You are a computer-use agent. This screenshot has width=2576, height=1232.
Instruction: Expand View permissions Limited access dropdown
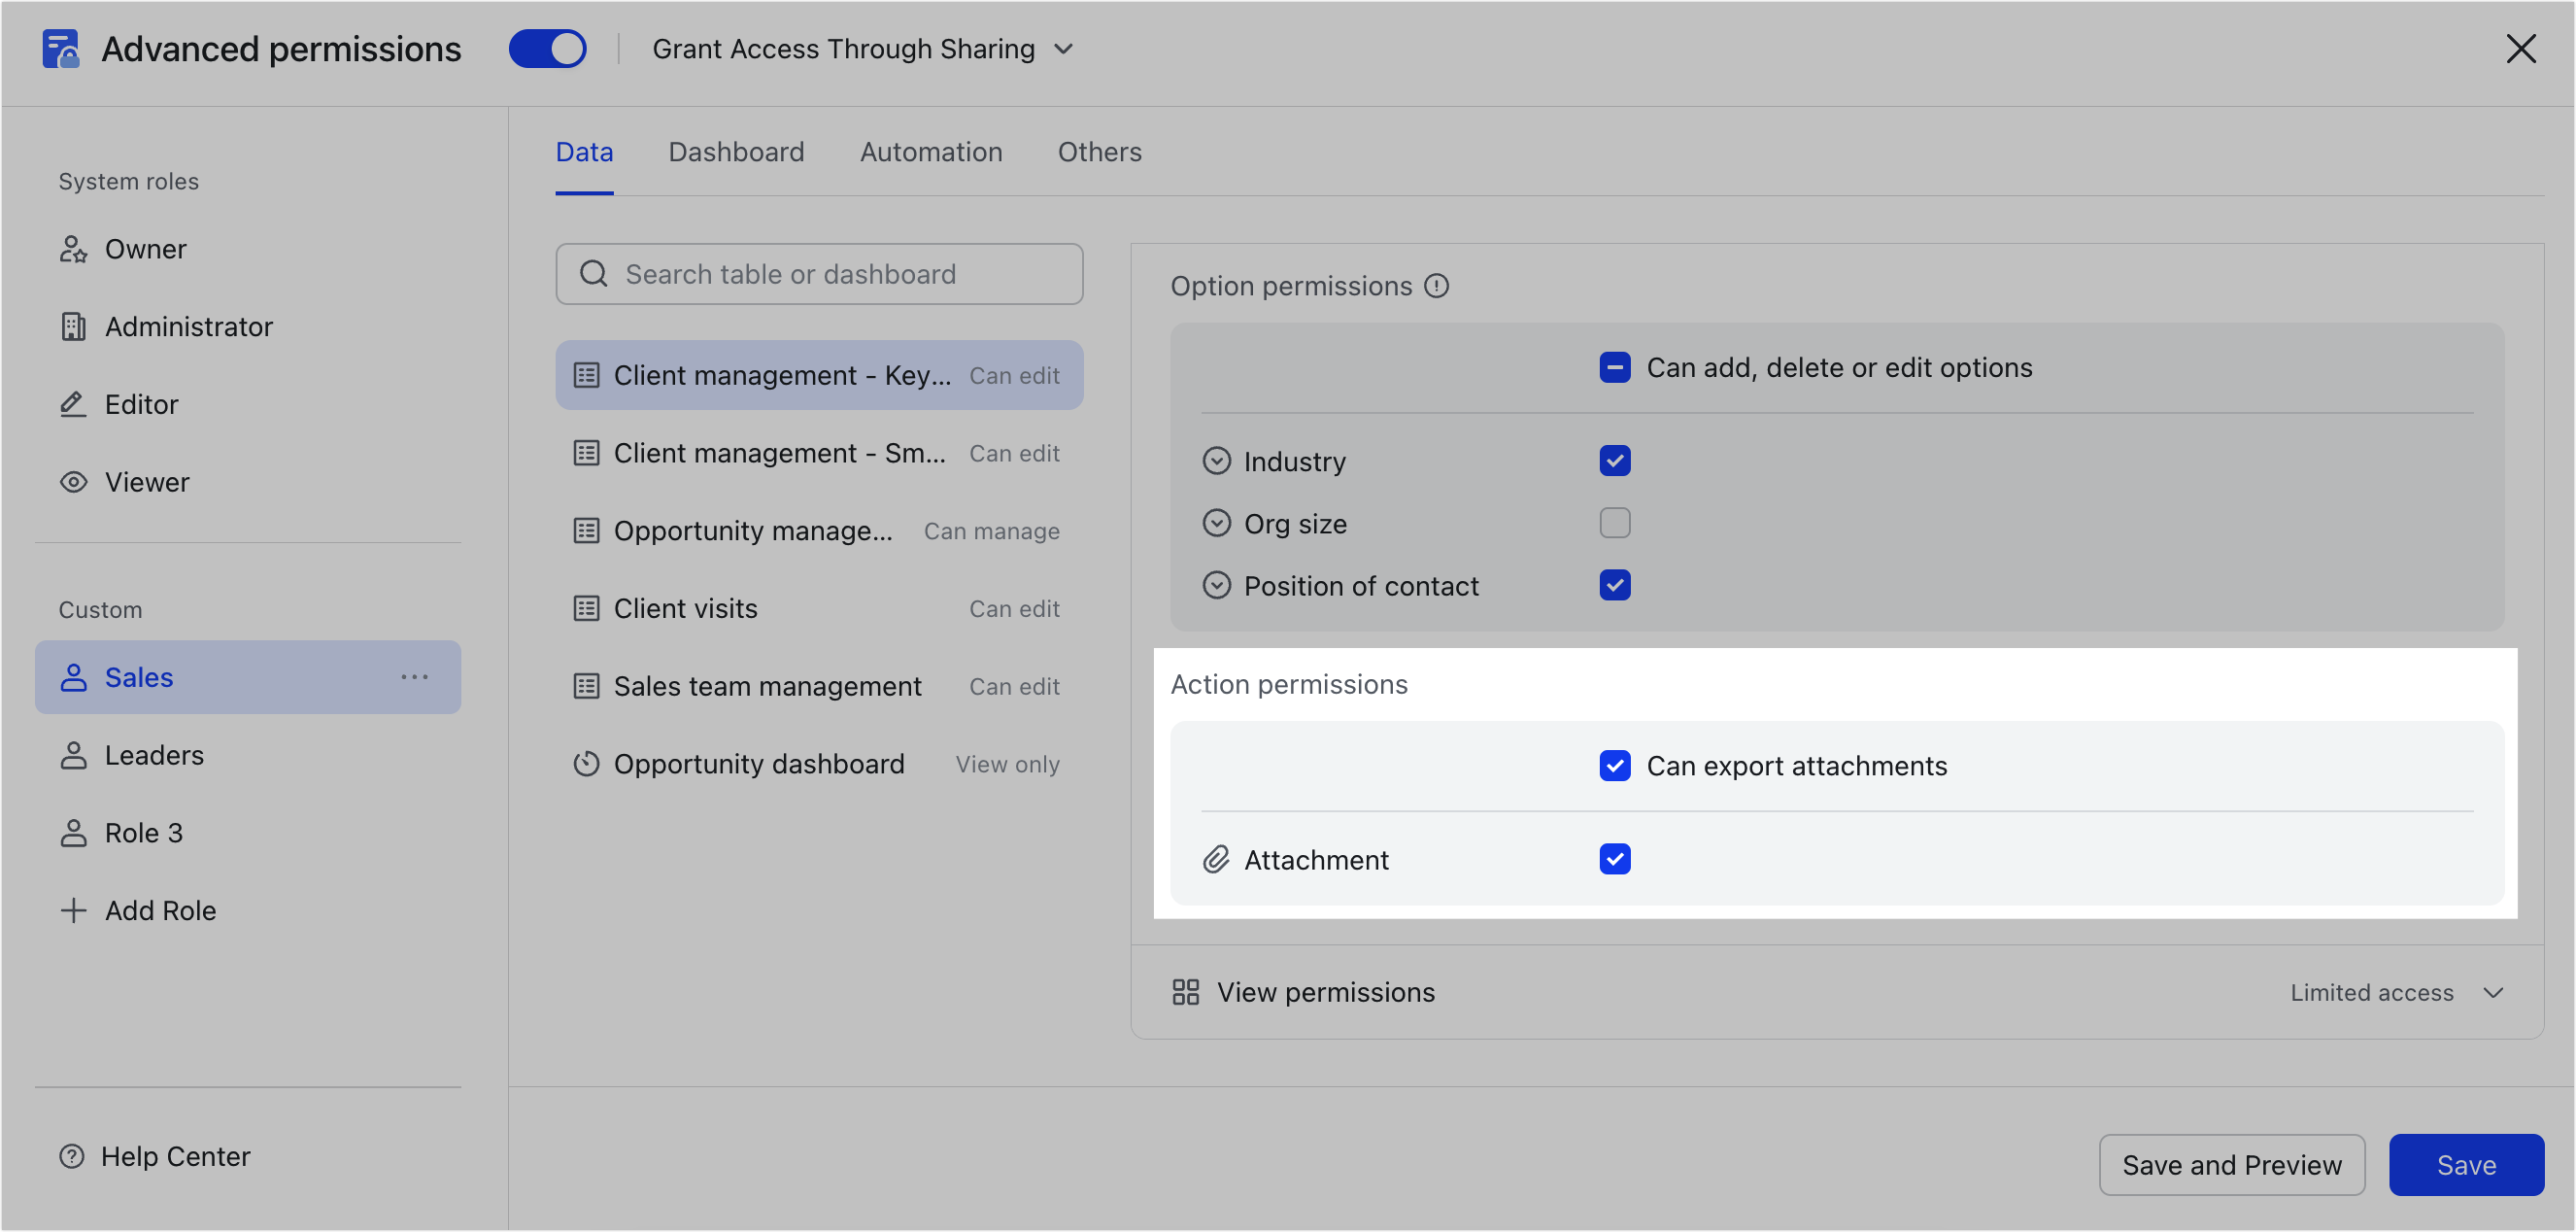point(2397,993)
